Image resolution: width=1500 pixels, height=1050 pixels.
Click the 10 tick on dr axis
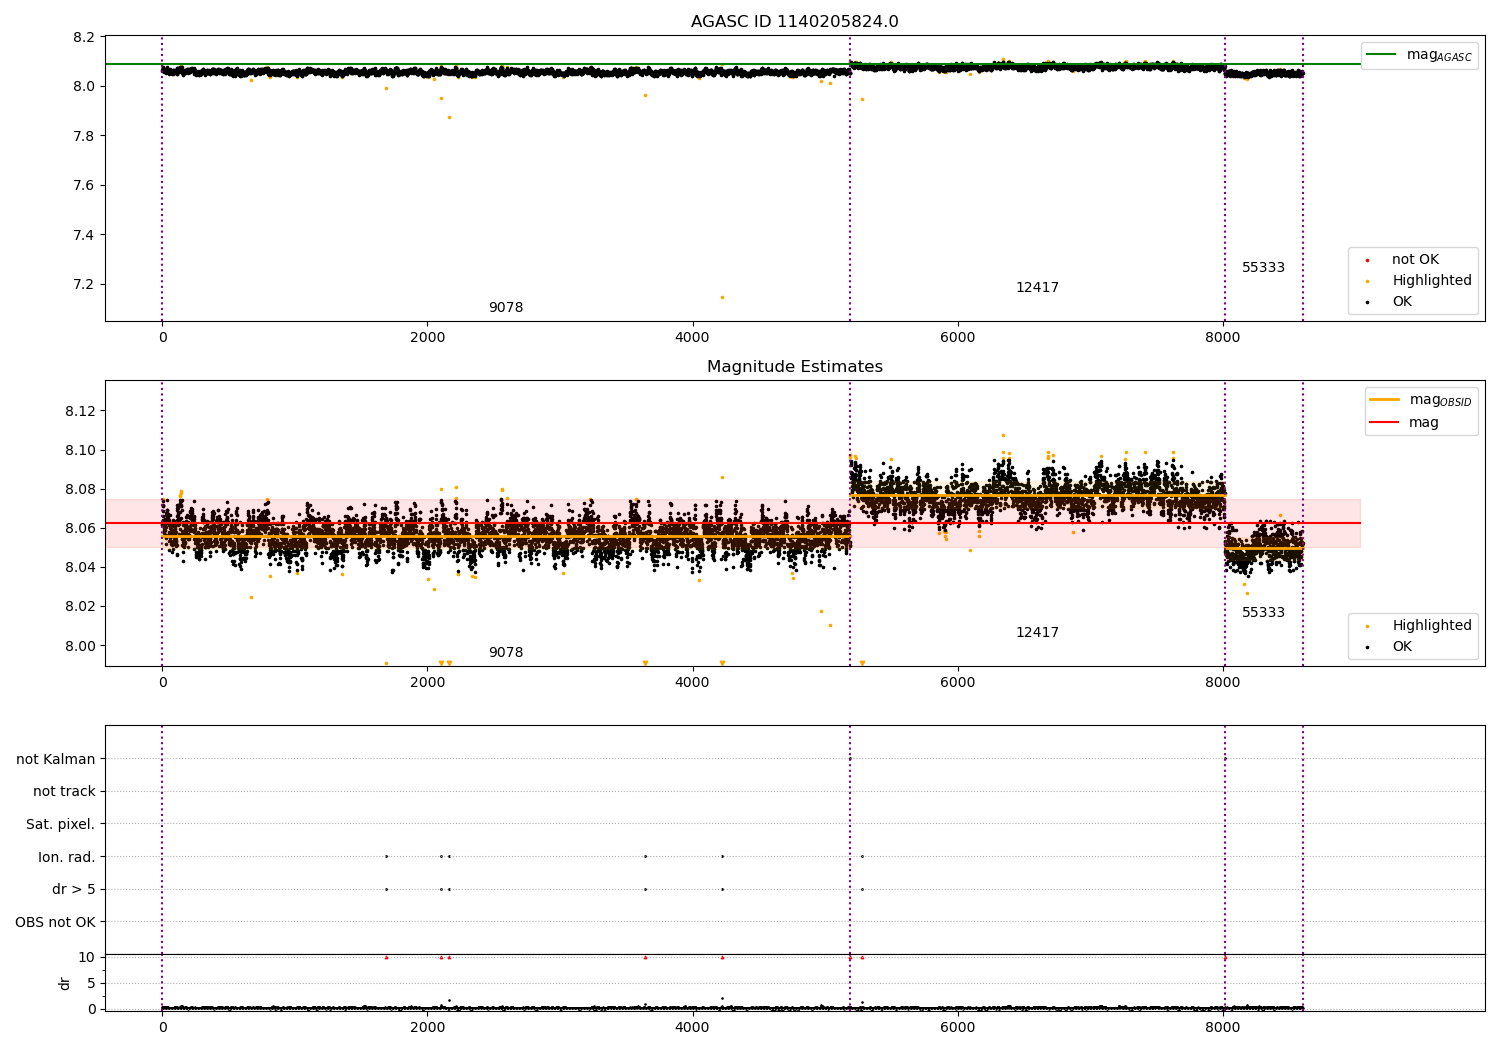[87, 958]
